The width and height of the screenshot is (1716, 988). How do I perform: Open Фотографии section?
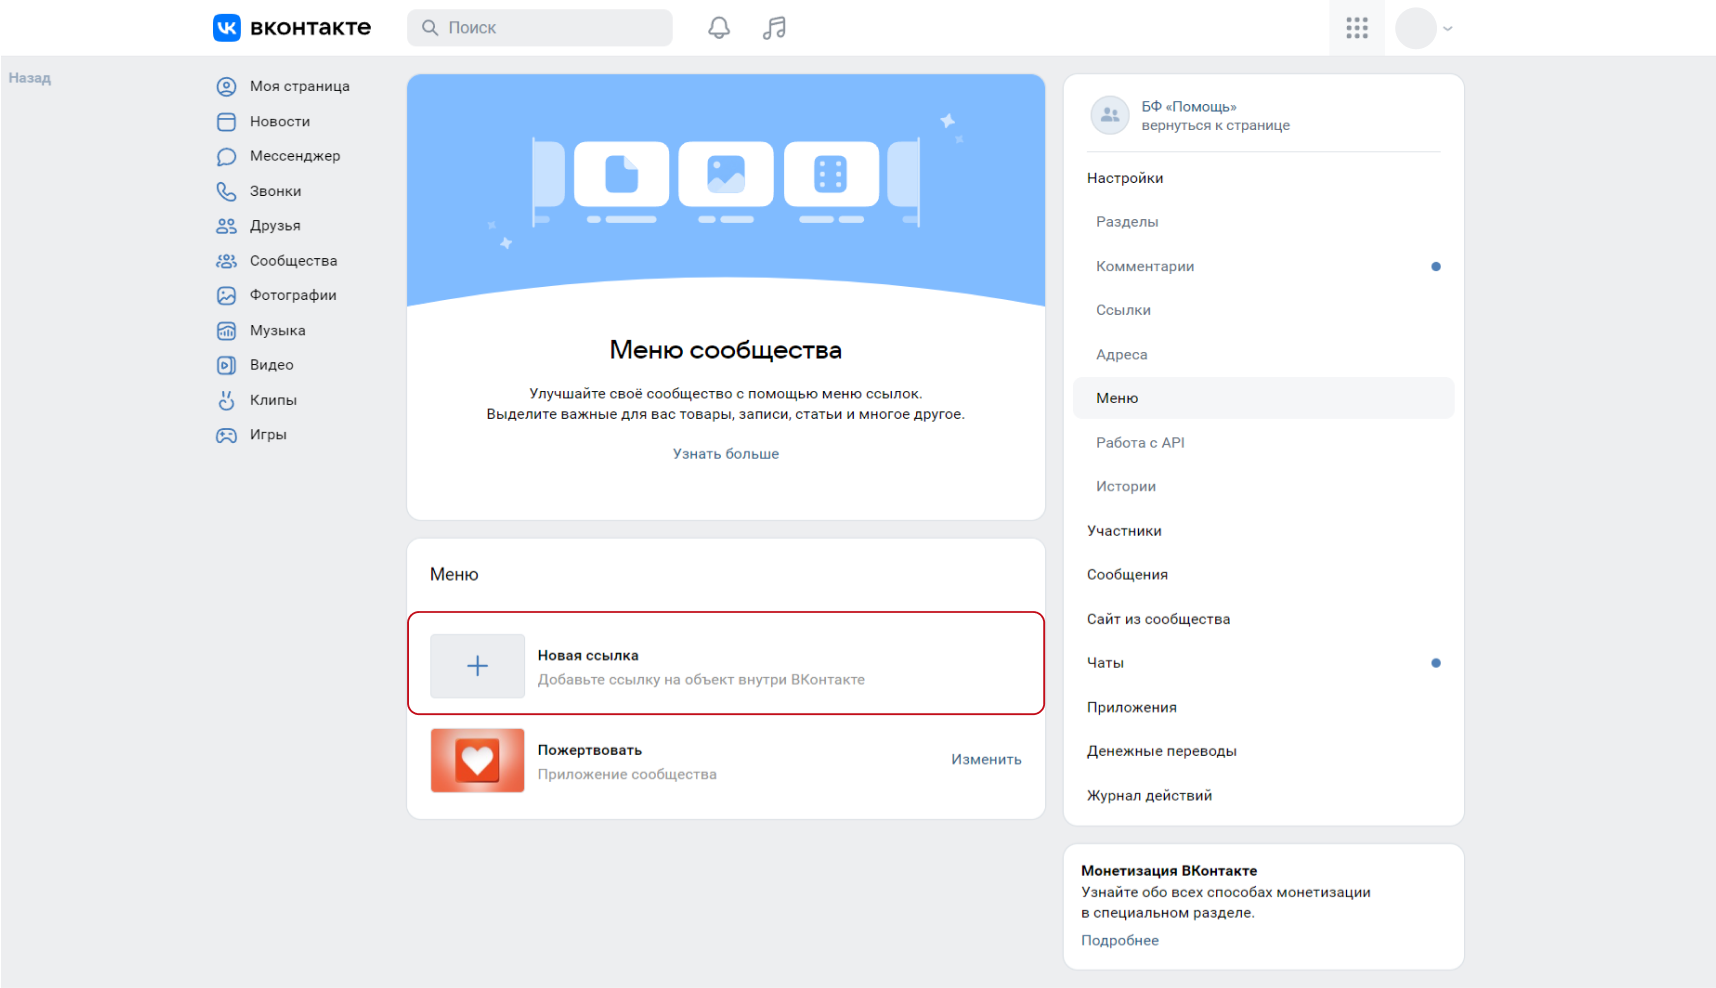tap(293, 295)
